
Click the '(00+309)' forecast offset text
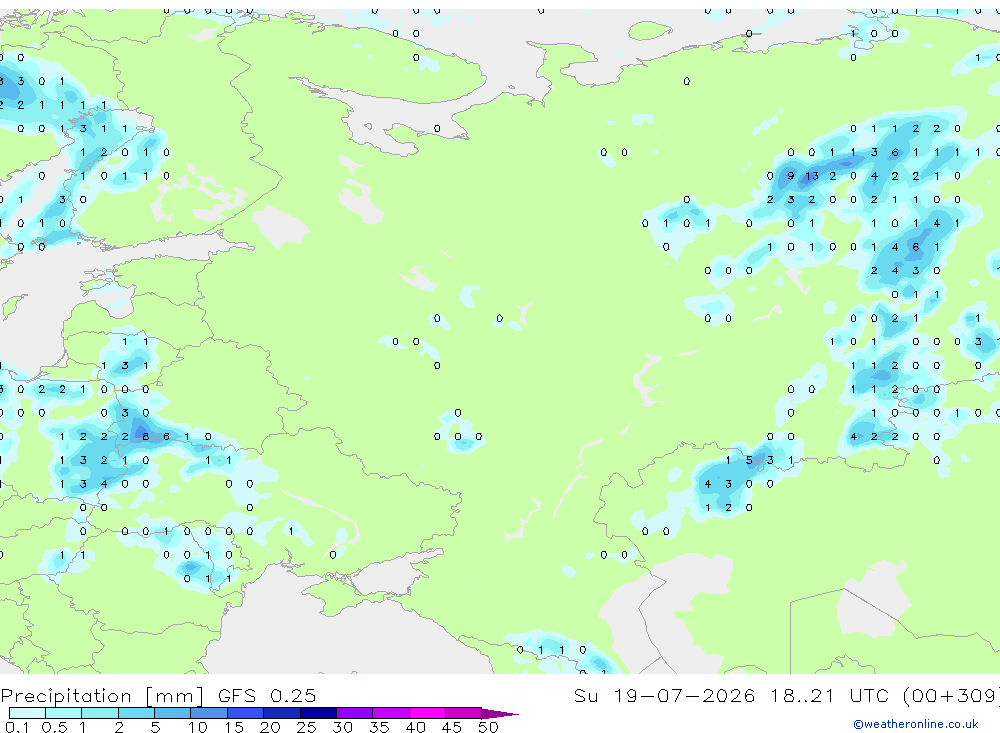tap(952, 695)
